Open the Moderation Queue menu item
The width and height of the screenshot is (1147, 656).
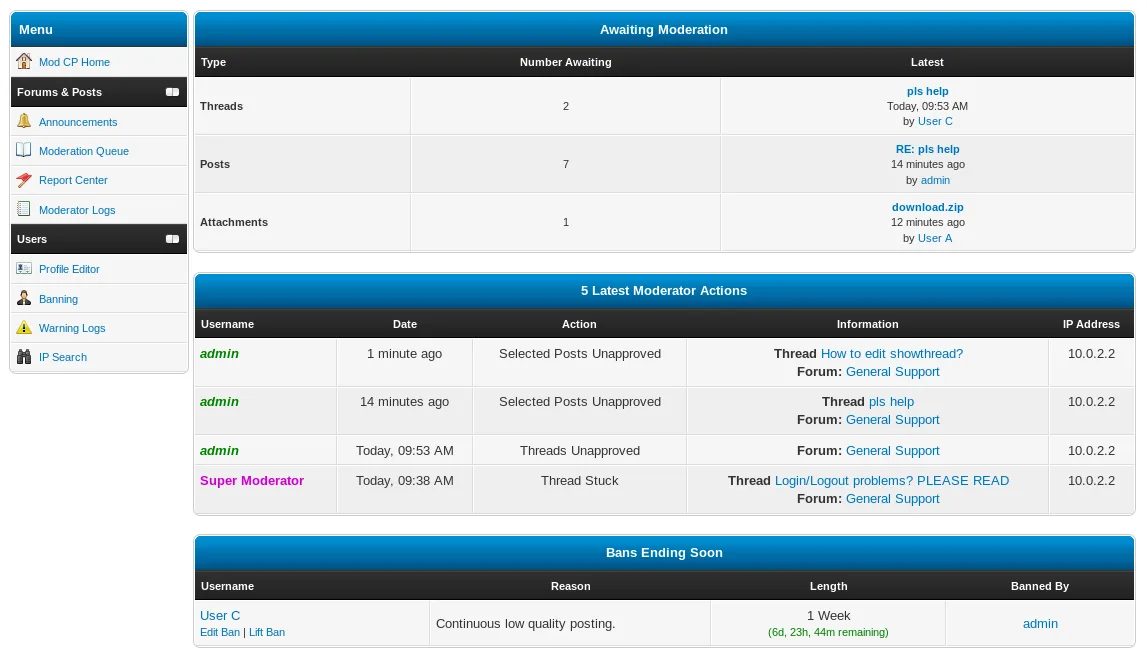[83, 151]
